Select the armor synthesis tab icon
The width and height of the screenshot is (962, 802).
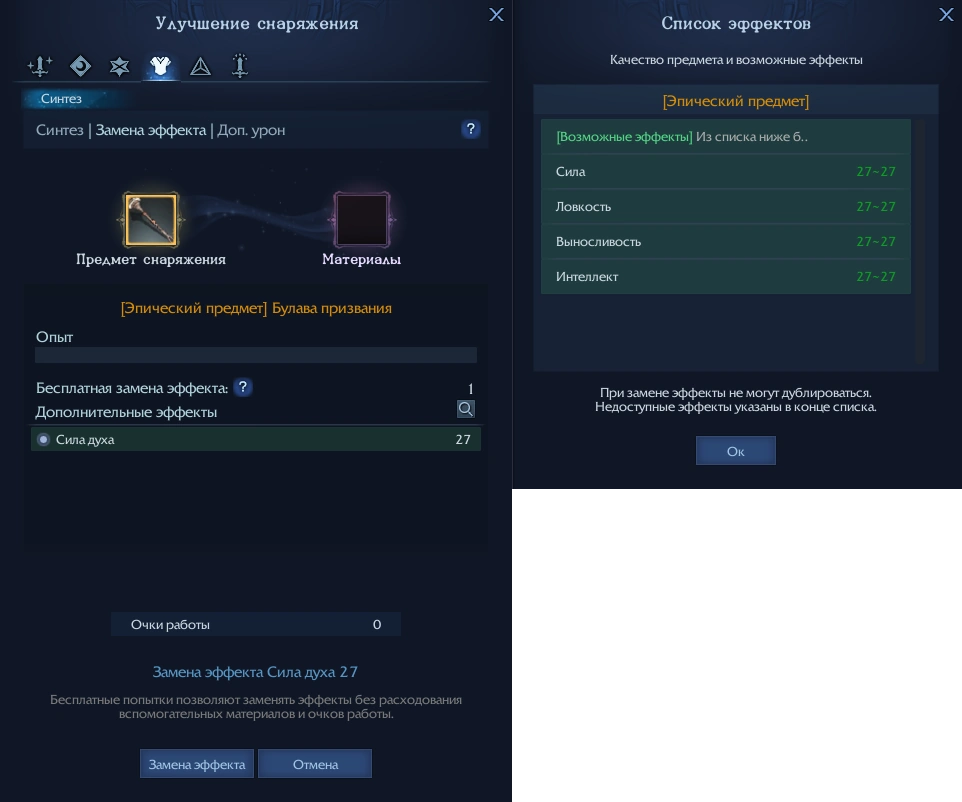click(161, 66)
